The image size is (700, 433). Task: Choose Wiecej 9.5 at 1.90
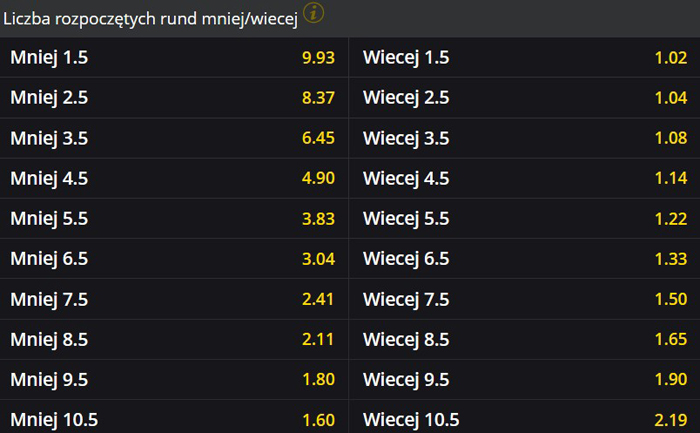pyautogui.click(x=524, y=380)
